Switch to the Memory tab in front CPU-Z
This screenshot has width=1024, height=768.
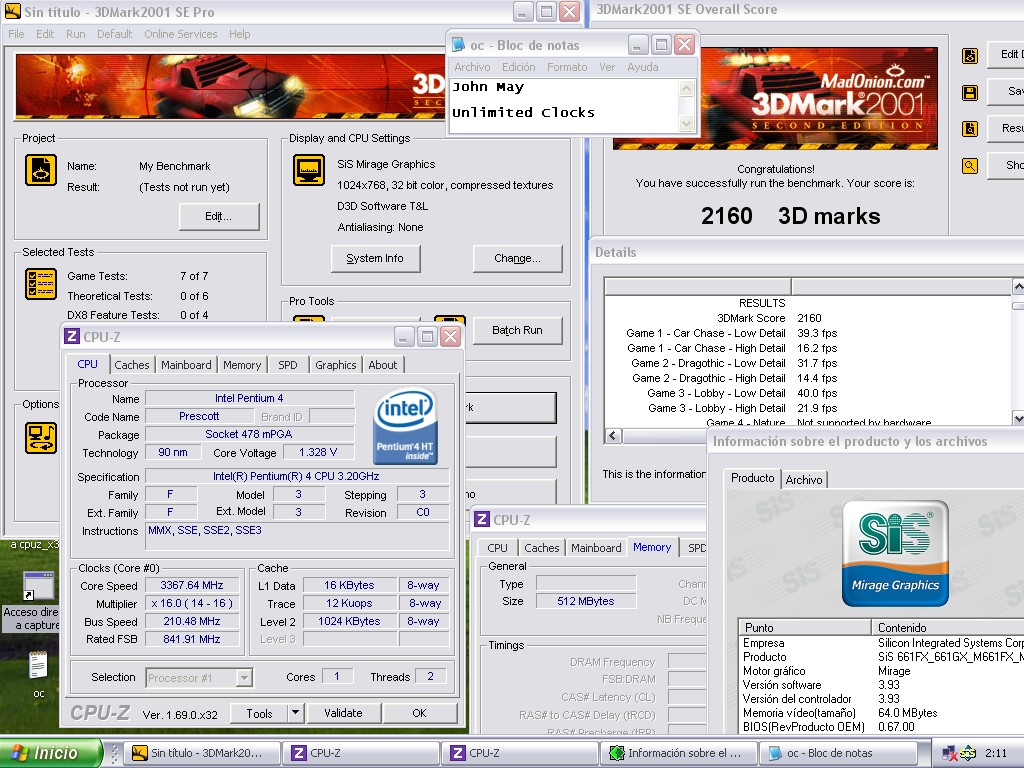(x=242, y=364)
